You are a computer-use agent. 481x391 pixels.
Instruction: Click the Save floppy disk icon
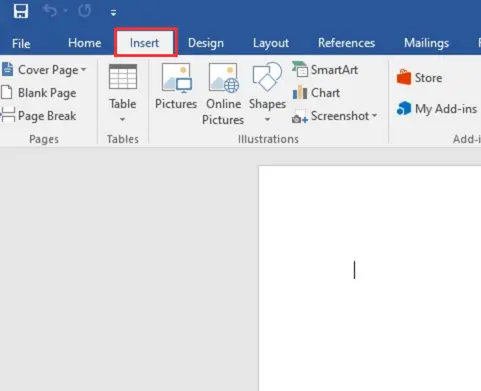point(21,11)
